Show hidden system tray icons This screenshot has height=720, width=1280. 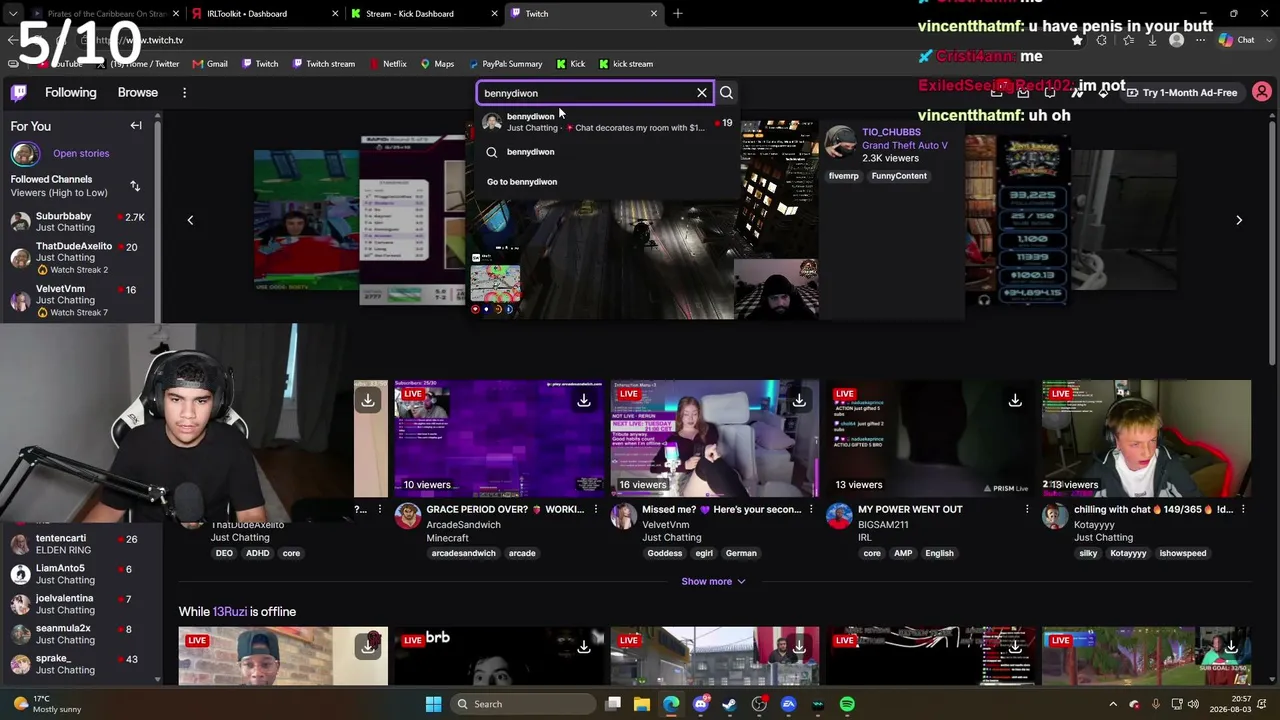[1112, 704]
